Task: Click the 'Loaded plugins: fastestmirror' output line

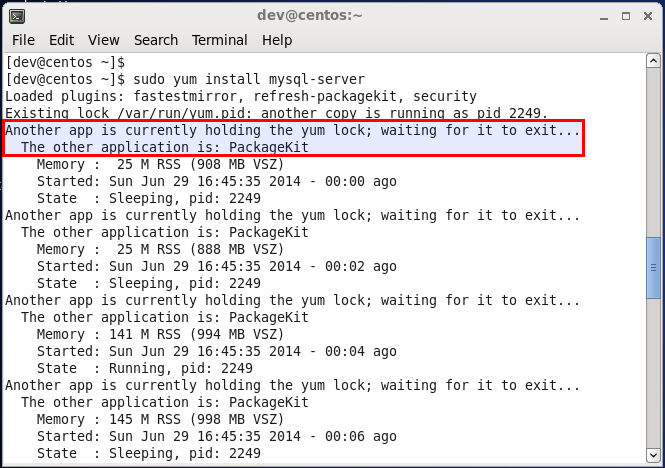Action: coord(241,96)
